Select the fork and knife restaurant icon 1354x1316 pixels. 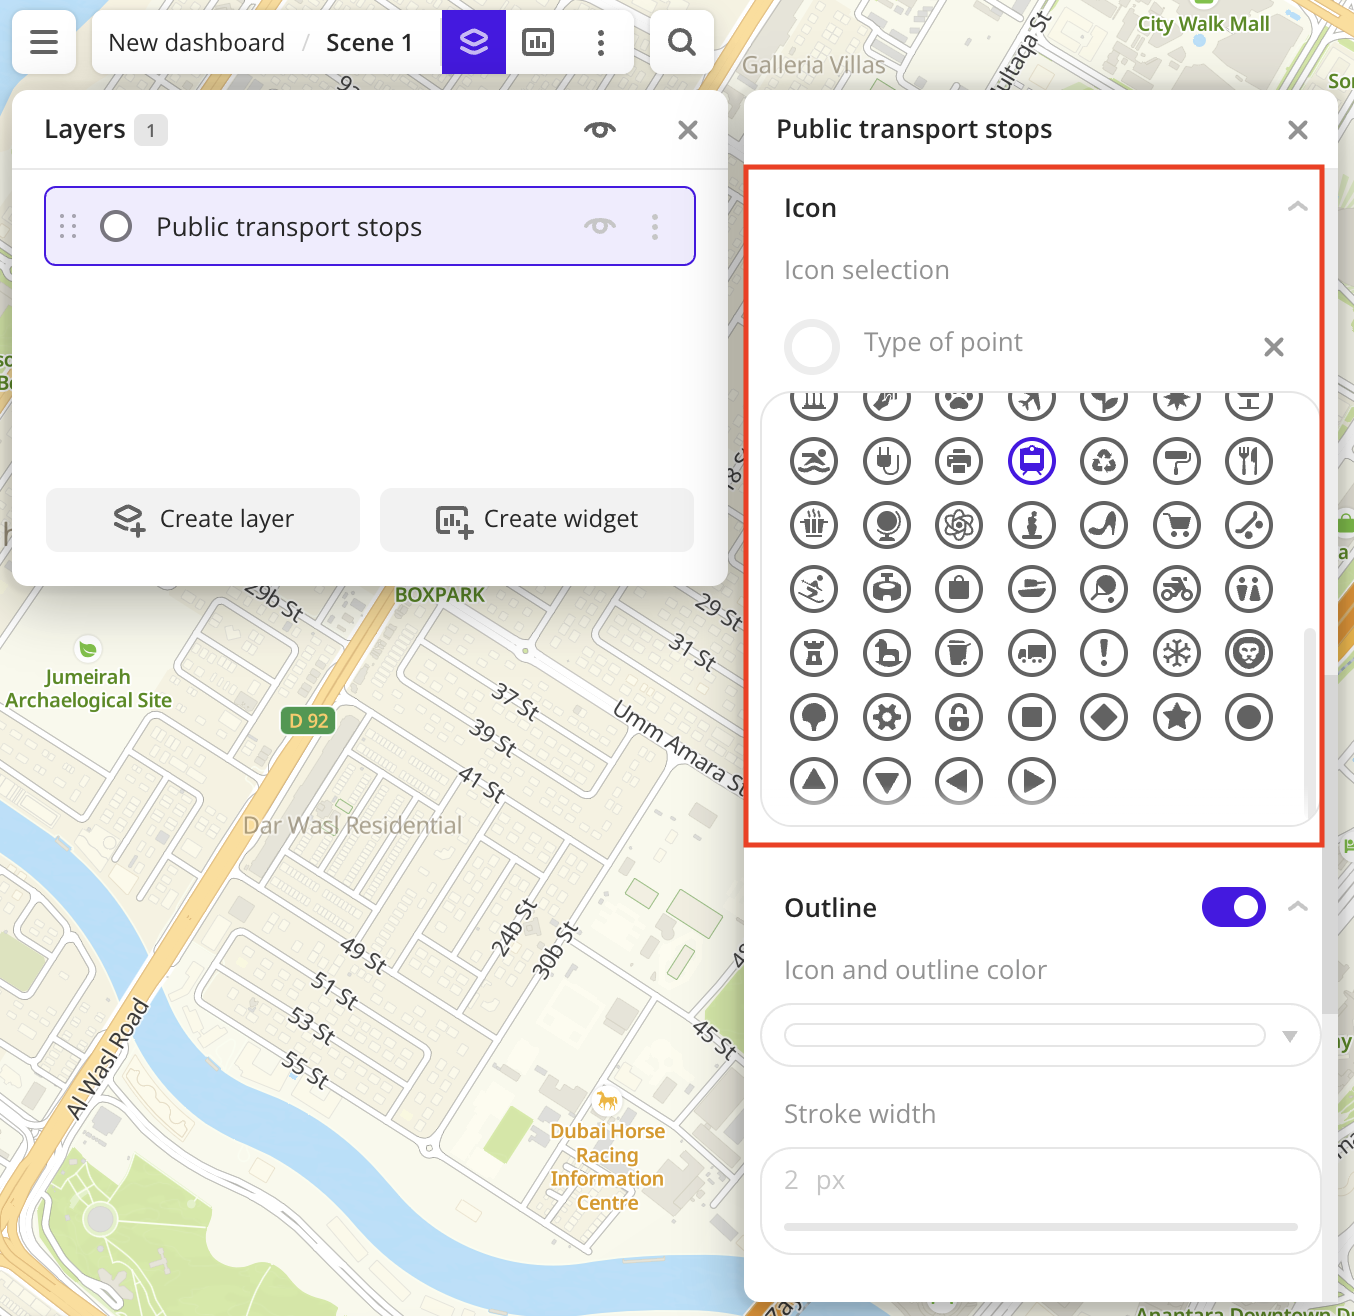tap(1249, 461)
